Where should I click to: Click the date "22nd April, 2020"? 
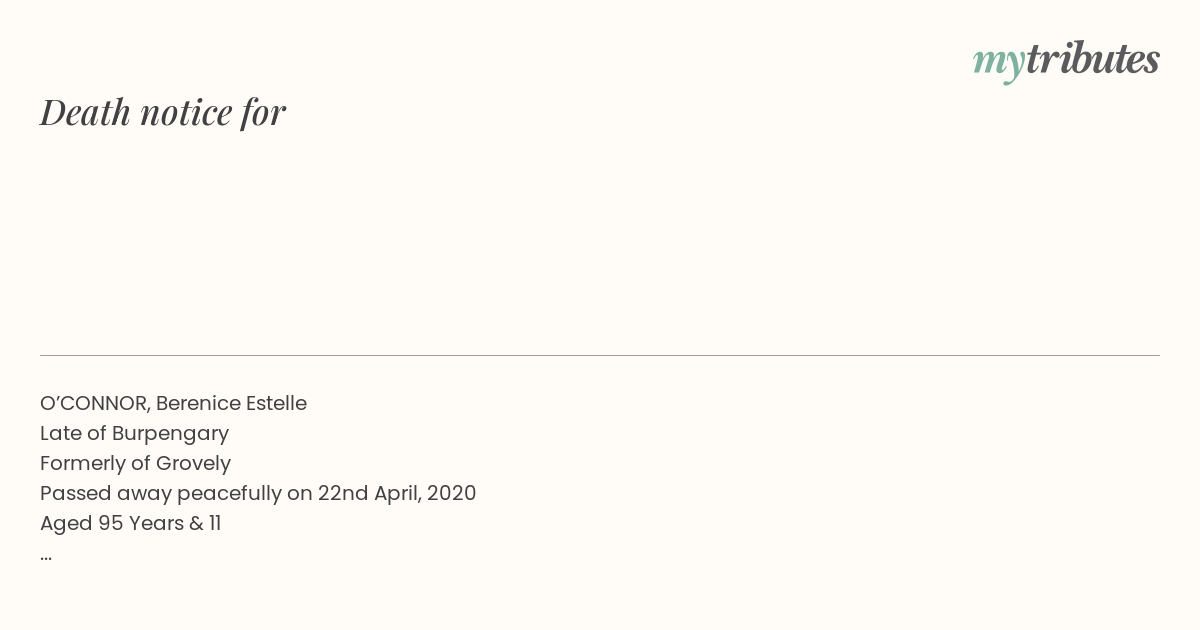coord(397,493)
